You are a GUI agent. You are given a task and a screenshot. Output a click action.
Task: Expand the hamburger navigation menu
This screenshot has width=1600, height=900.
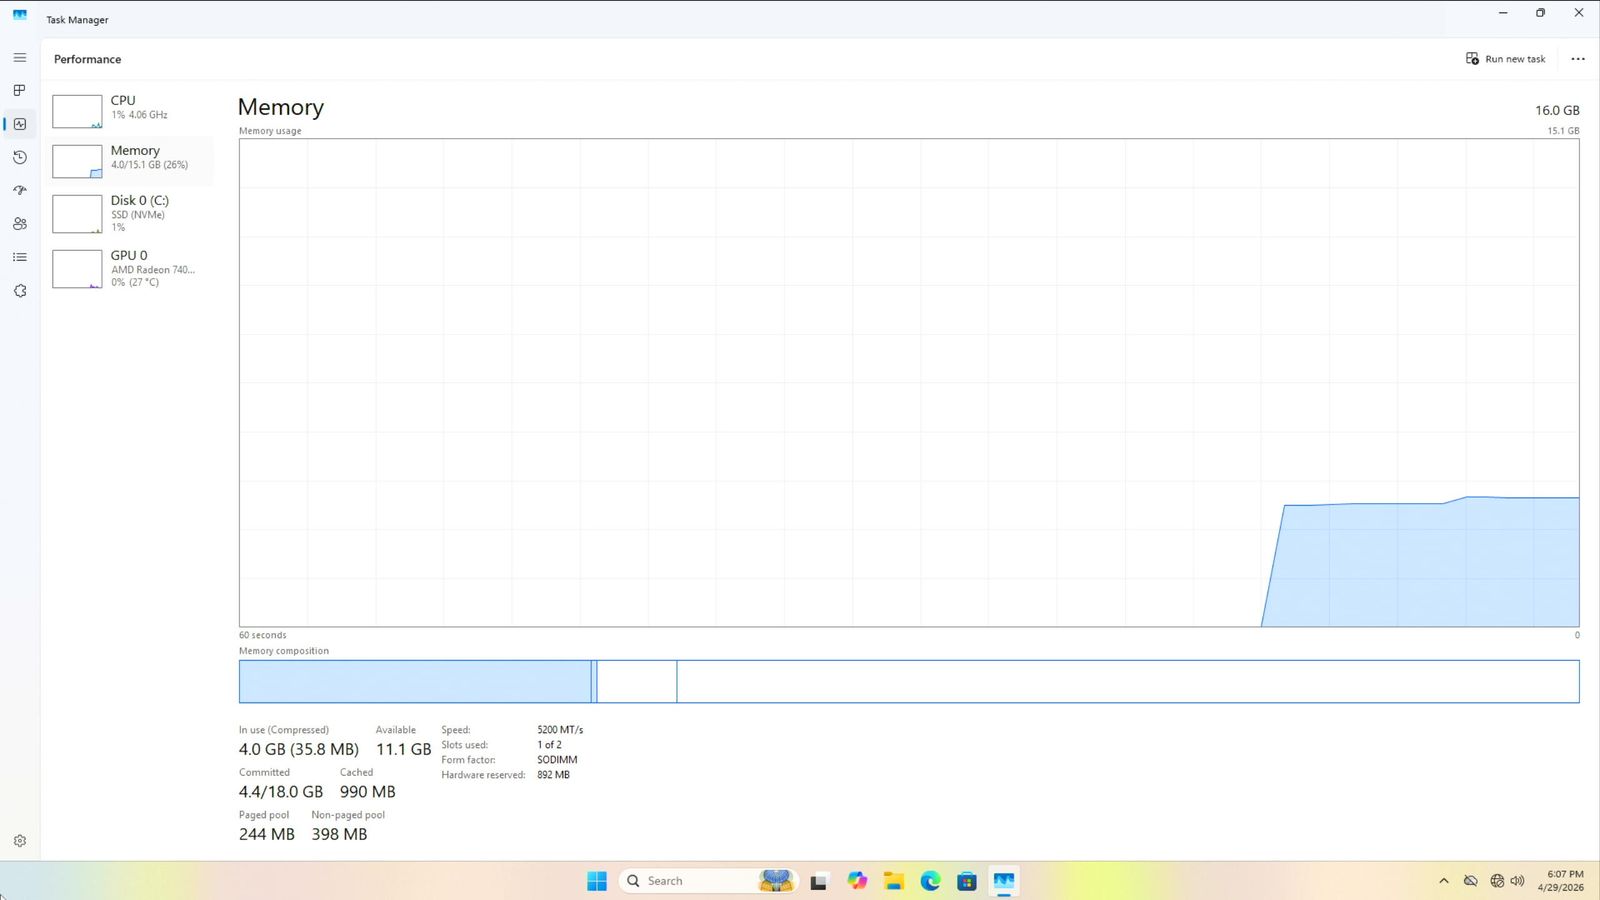[x=20, y=58]
